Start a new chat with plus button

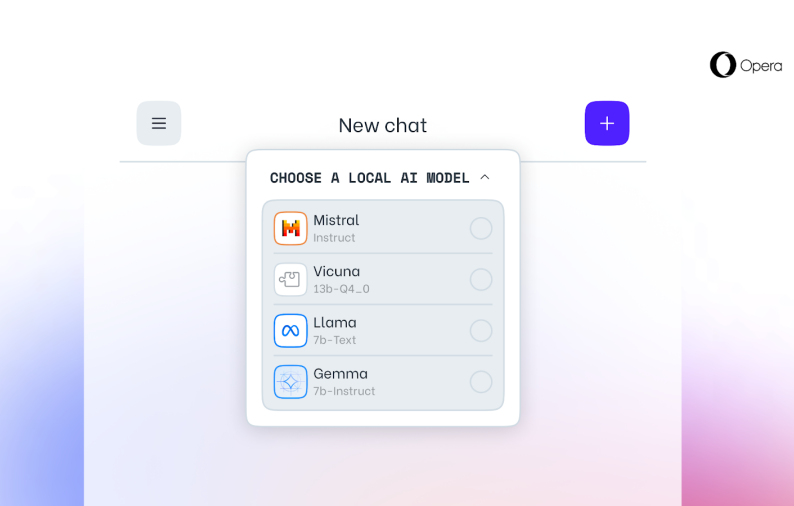pyautogui.click(x=607, y=124)
